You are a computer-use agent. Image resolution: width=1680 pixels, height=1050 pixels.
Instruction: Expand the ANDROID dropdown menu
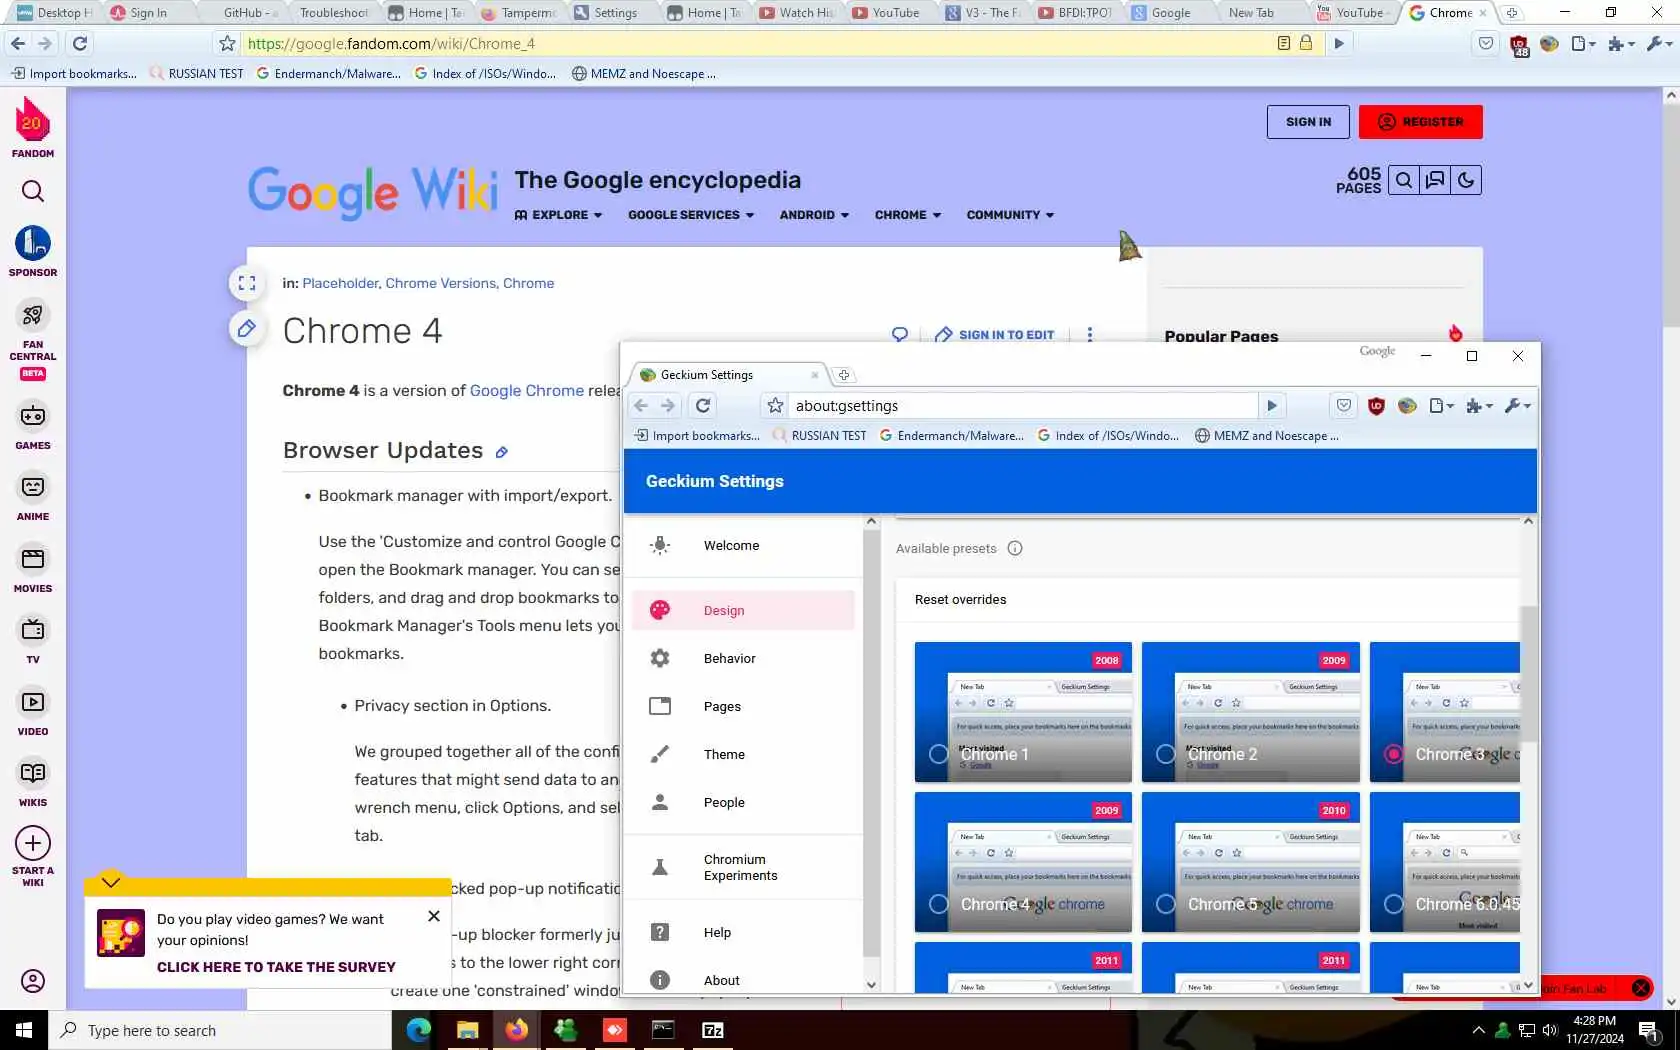814,215
